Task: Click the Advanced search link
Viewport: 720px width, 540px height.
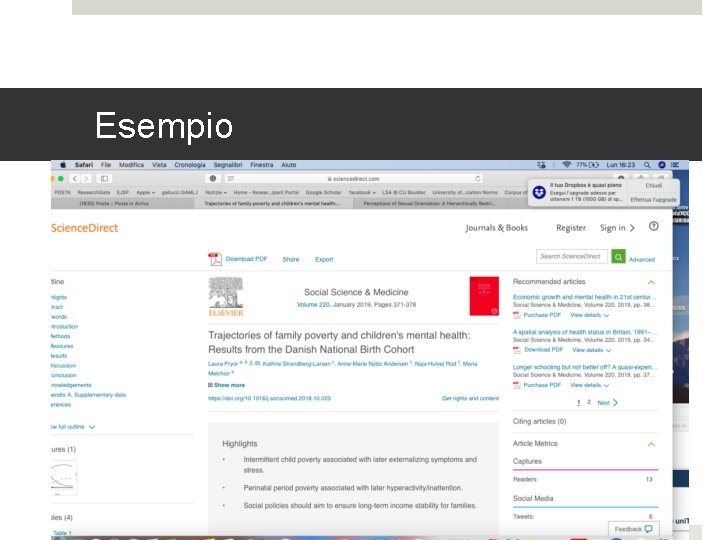Action: point(642,259)
